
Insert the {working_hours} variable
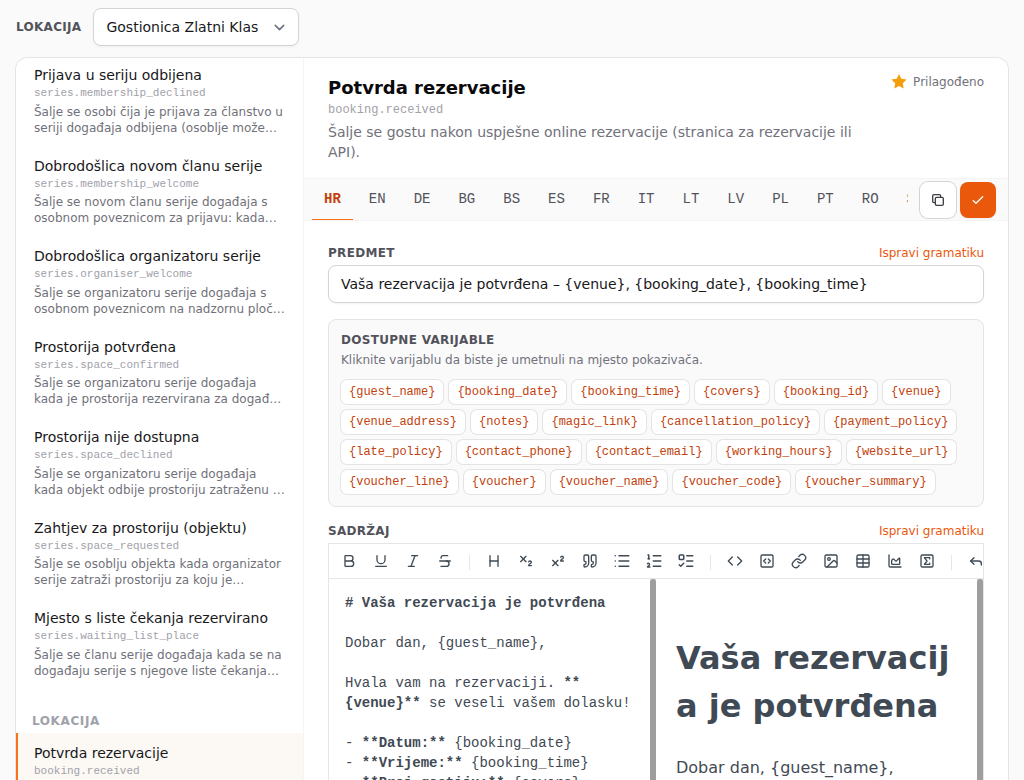[x=778, y=451]
